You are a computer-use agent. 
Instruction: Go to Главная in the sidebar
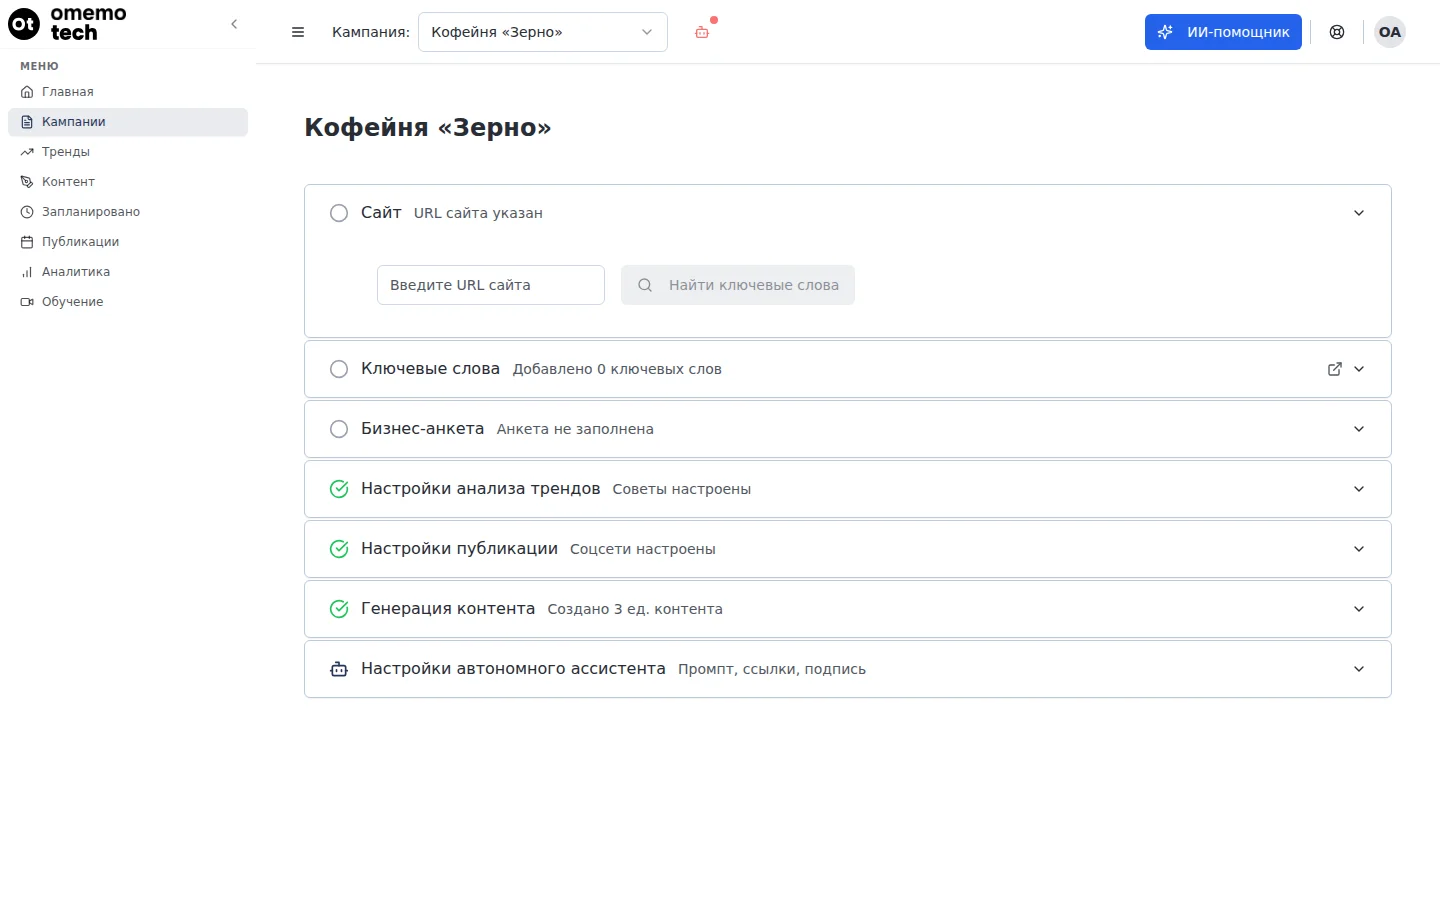128,92
